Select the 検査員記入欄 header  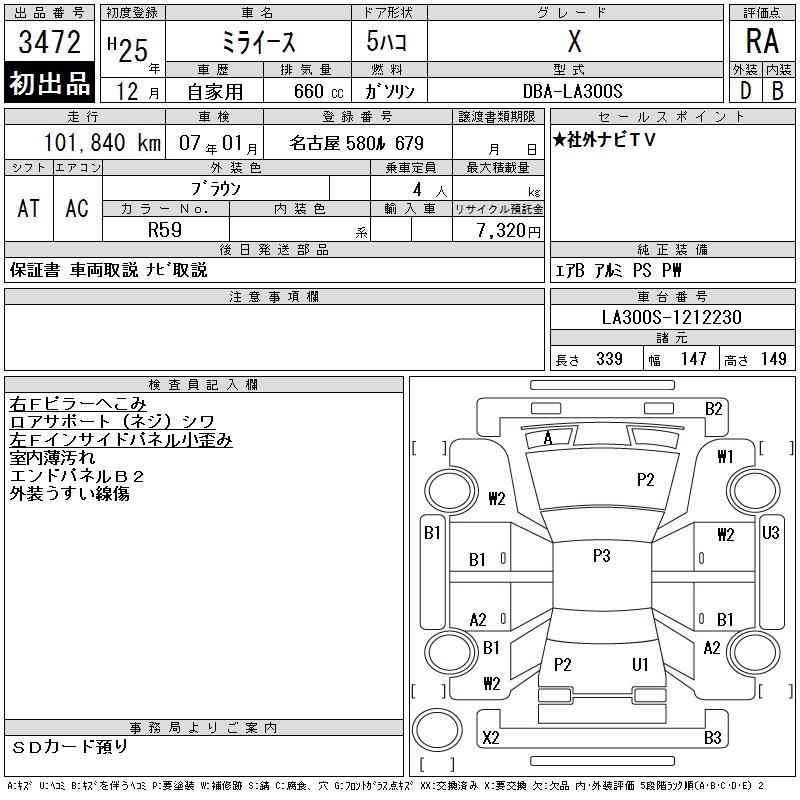pos(203,385)
